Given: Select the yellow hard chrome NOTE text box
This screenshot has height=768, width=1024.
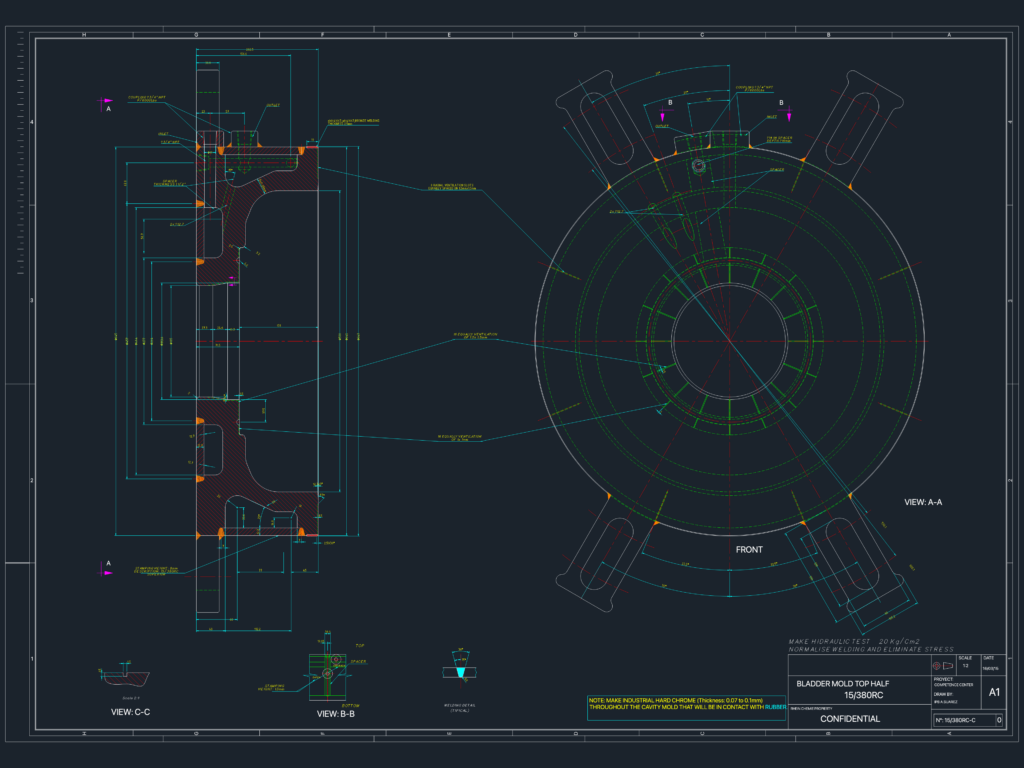Looking at the screenshot, I should click(x=686, y=707).
